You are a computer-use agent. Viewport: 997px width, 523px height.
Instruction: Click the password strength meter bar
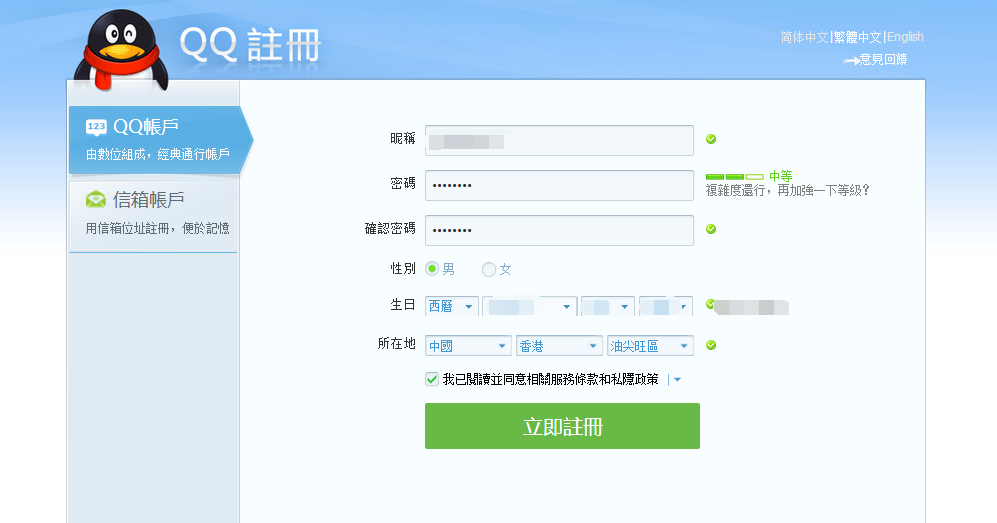(x=734, y=177)
